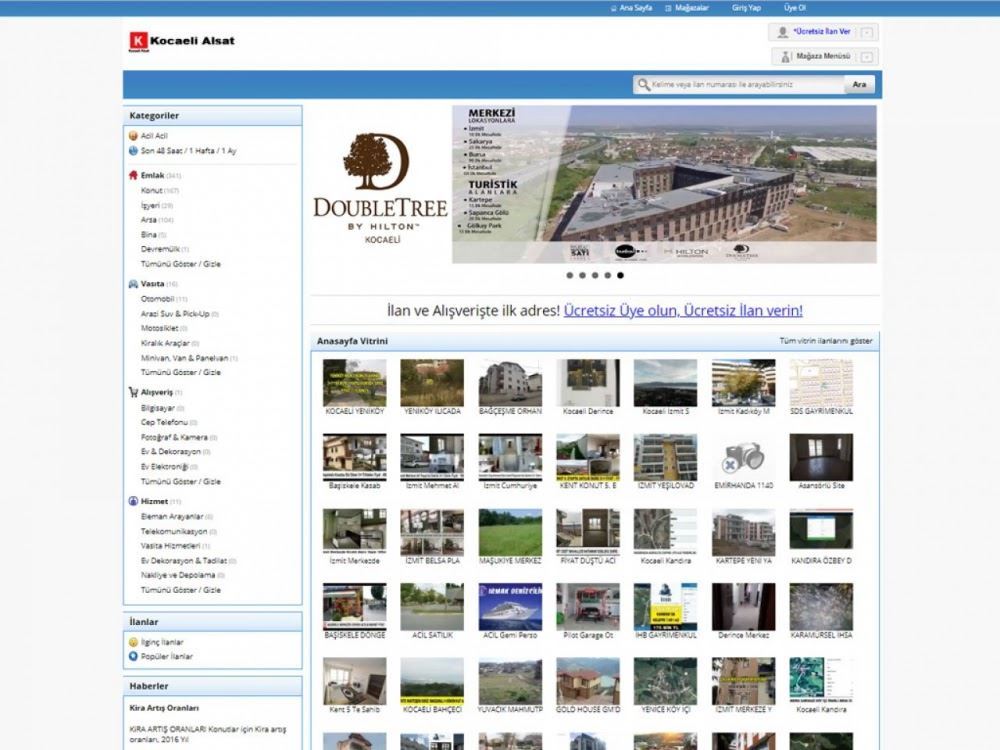Open the Devremülk category
Image resolution: width=1000 pixels, height=750 pixels.
click(160, 249)
